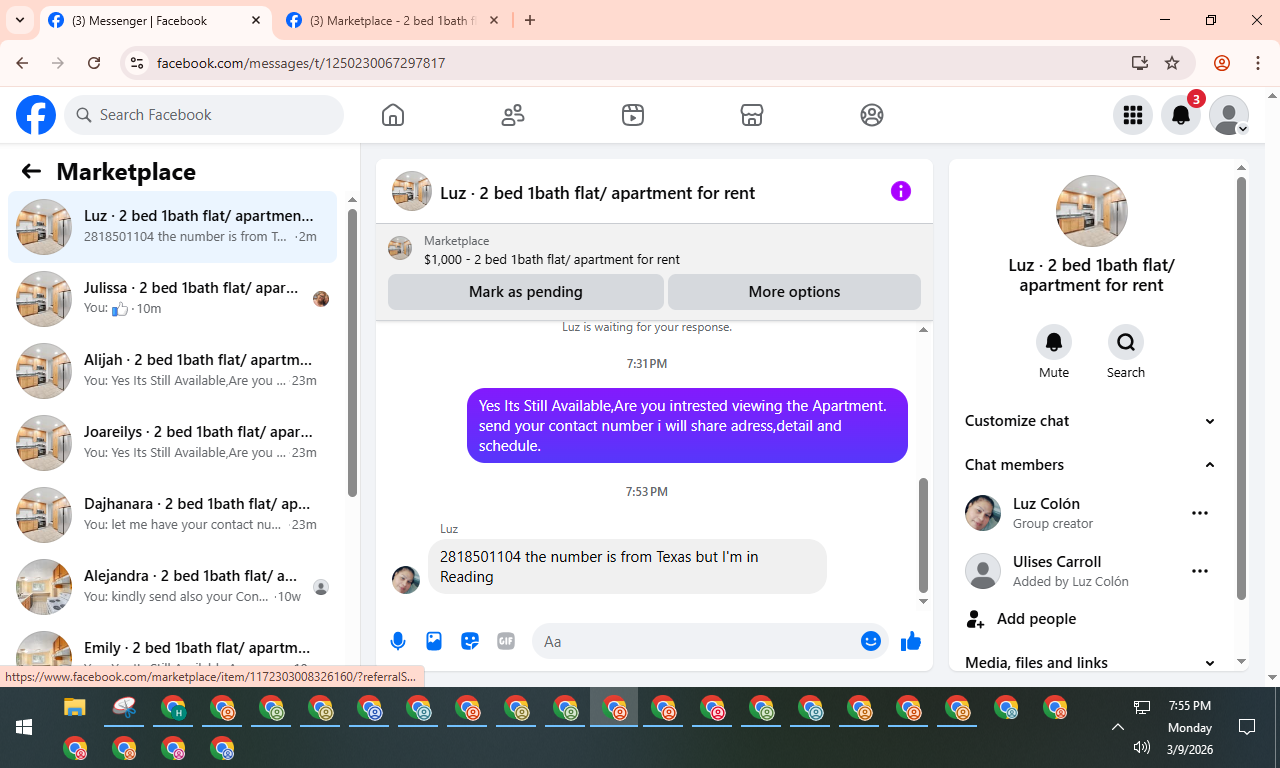Select the Luz conversation in list
1280x768 pixels.
point(172,227)
